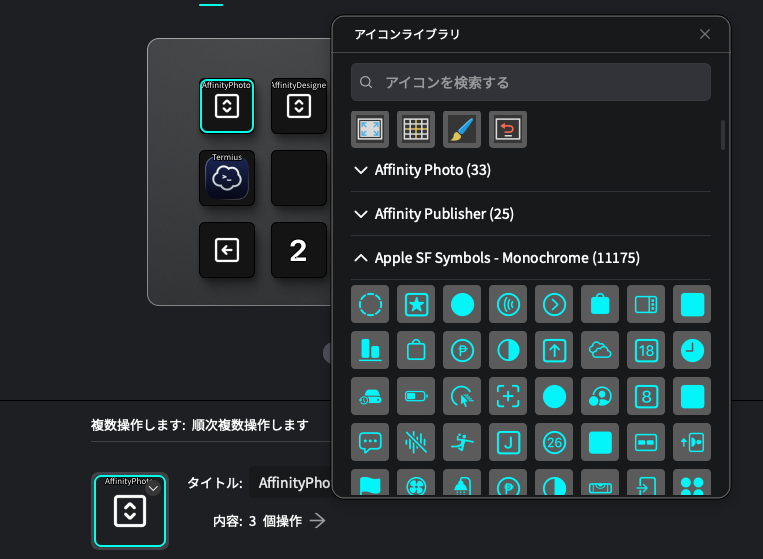Expand the Affinity Publisher (25) section
Image resolution: width=763 pixels, height=559 pixels.
[x=530, y=214]
